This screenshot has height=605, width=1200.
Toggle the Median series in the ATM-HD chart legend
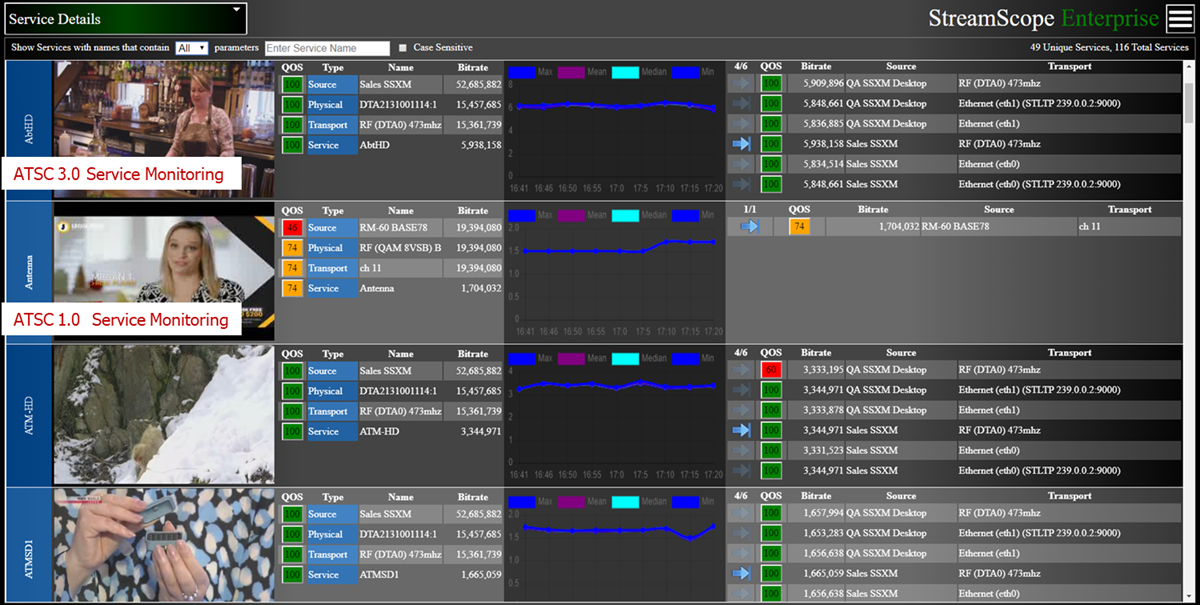point(639,358)
